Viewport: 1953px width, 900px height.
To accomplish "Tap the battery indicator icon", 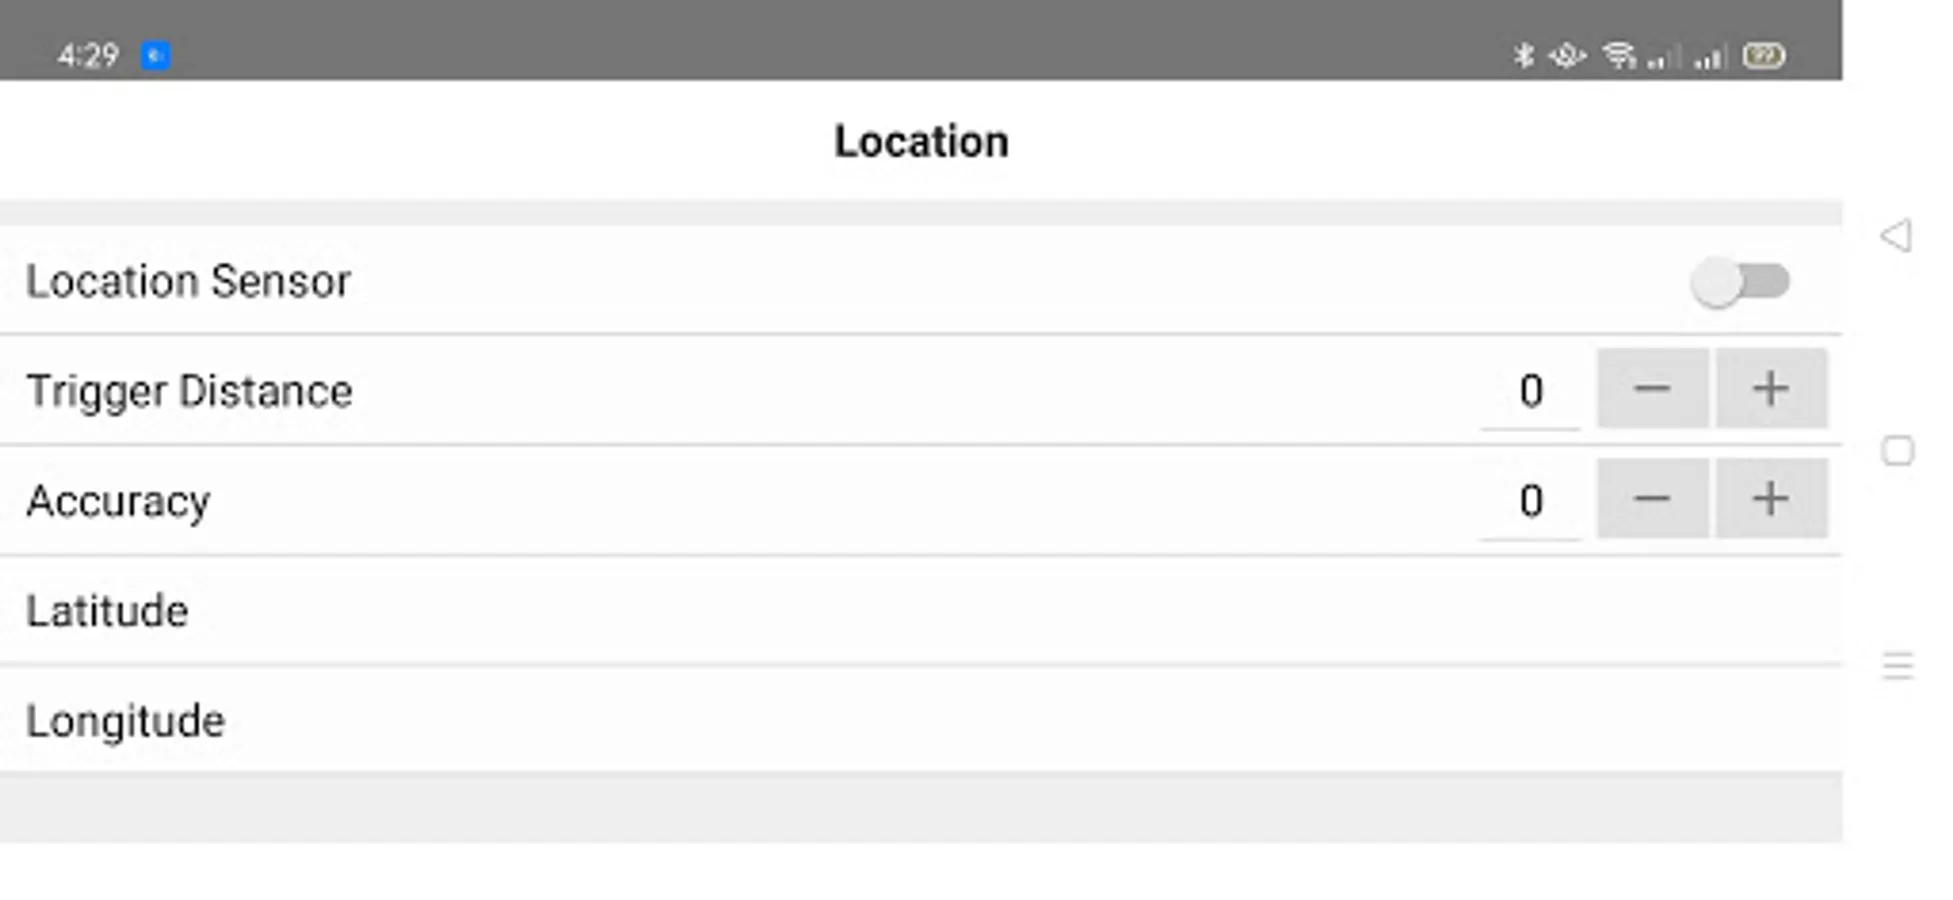I will tap(1763, 55).
